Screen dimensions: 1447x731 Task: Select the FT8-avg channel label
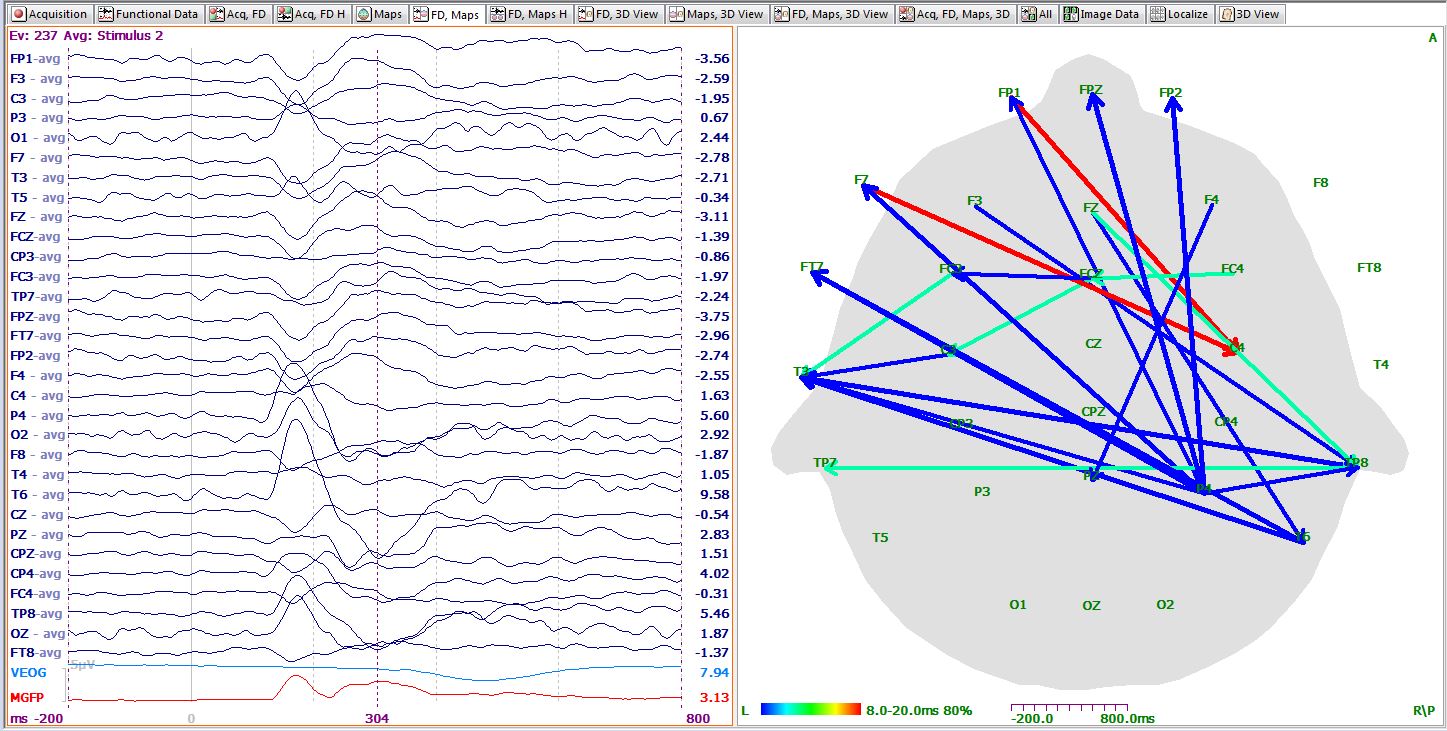pos(35,653)
